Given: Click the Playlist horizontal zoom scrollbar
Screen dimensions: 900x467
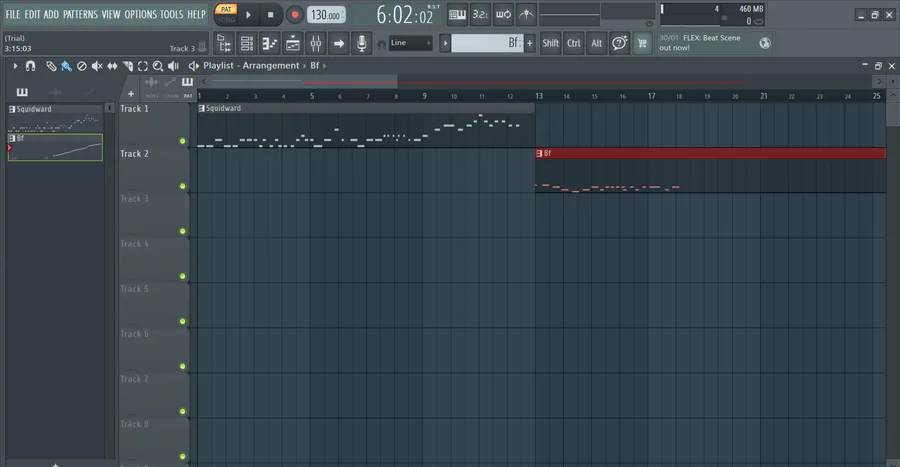Looking at the screenshot, I should [303, 82].
